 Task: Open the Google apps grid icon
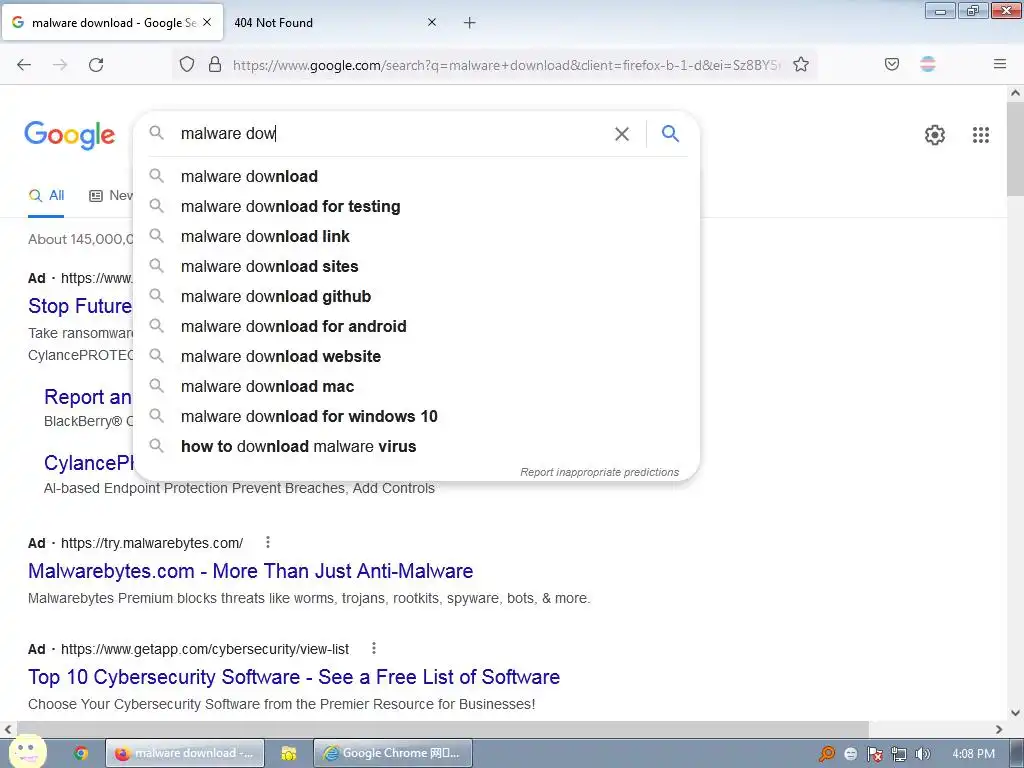coord(981,135)
